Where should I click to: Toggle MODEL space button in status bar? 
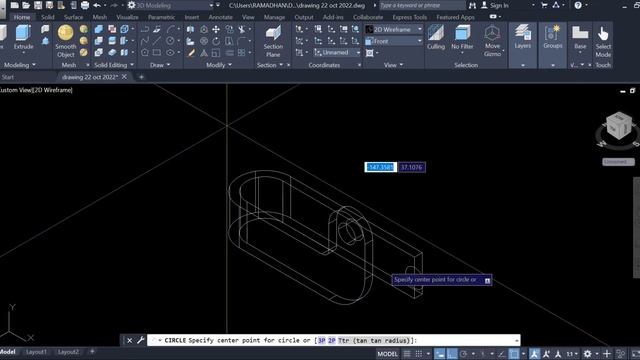click(387, 354)
